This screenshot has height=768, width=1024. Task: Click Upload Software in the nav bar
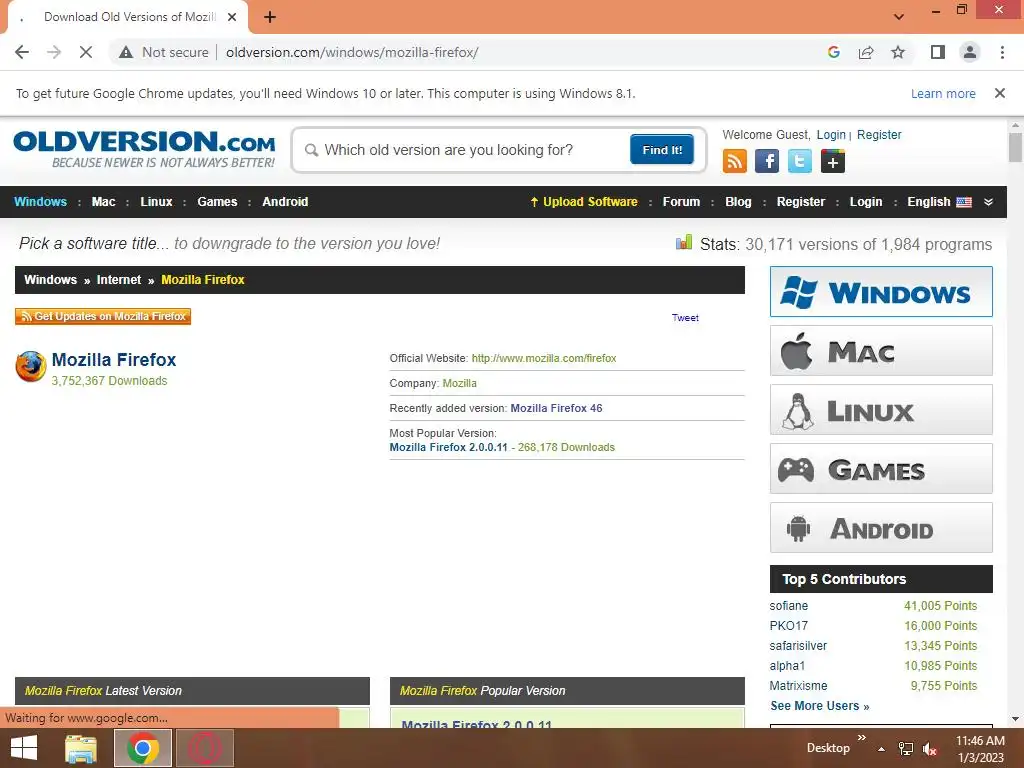(584, 202)
